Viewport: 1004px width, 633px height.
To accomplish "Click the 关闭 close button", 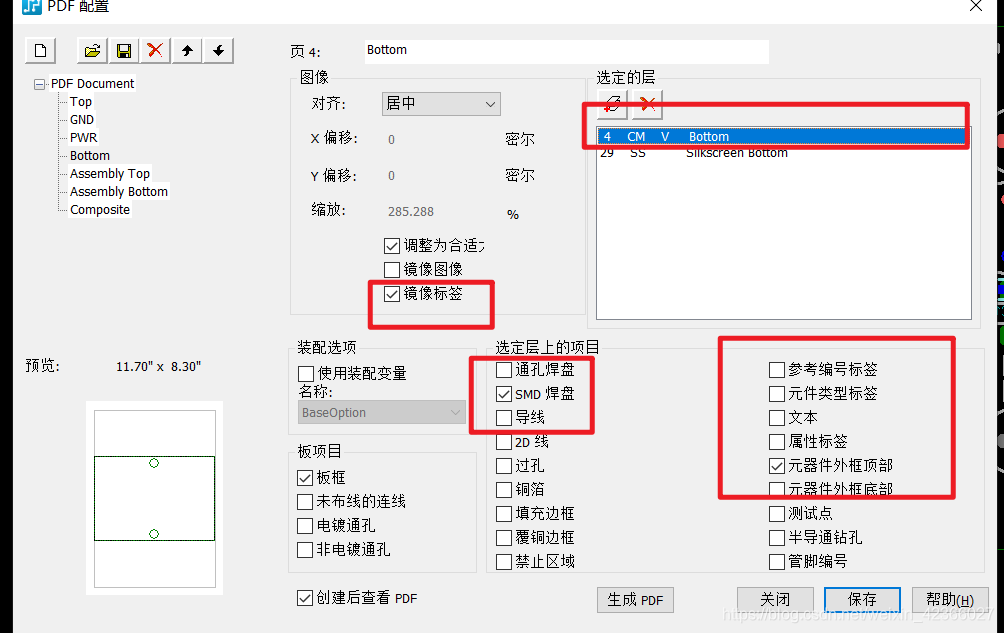I will coord(775,600).
